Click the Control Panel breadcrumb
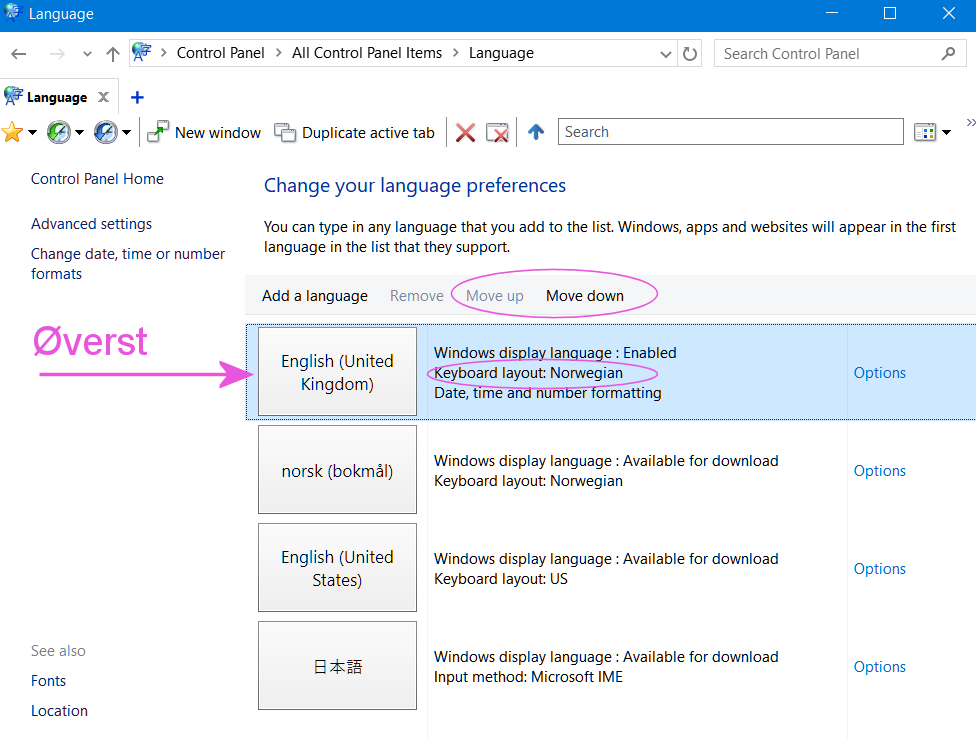This screenshot has height=738, width=976. coord(220,53)
